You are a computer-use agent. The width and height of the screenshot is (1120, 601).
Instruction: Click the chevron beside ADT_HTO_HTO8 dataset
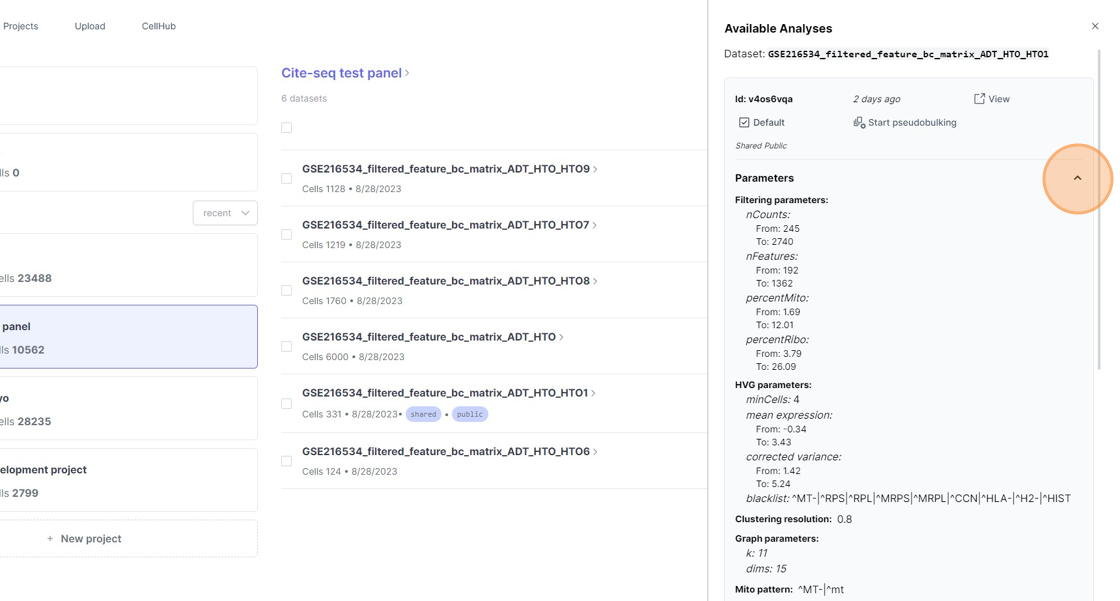point(596,281)
